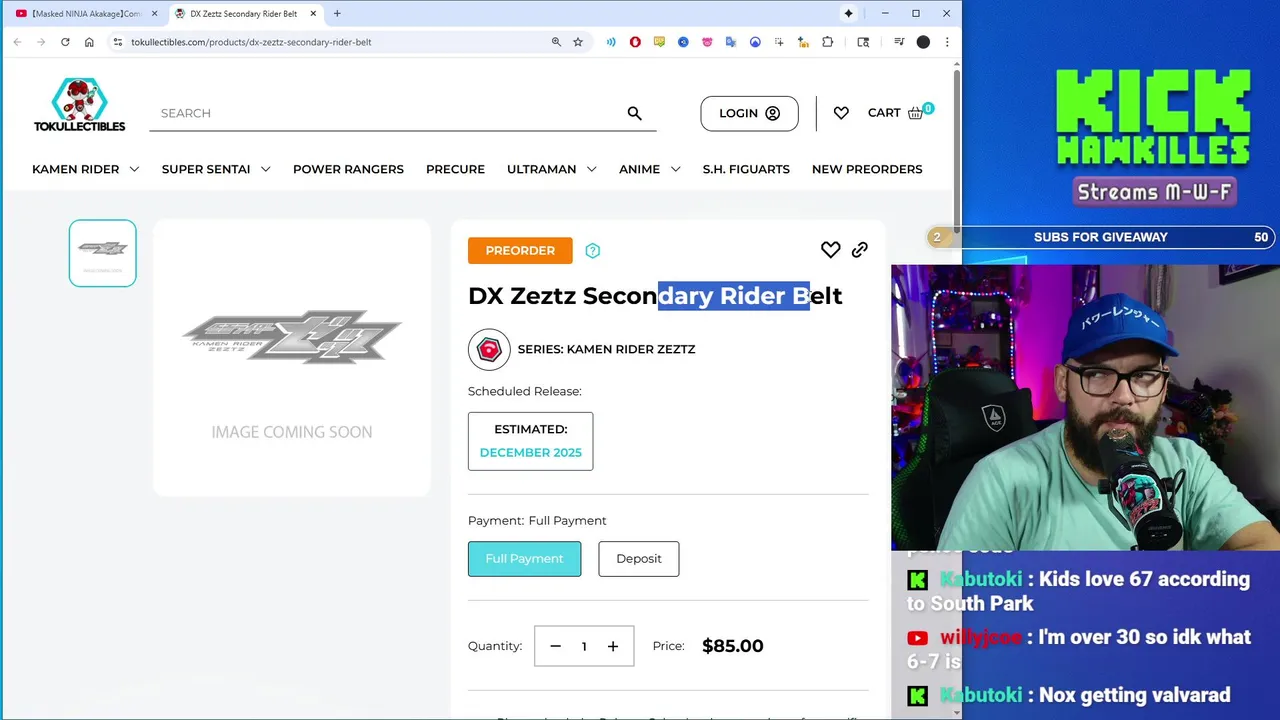This screenshot has width=1280, height=720.
Task: Increase quantity with plus button
Action: [x=613, y=646]
